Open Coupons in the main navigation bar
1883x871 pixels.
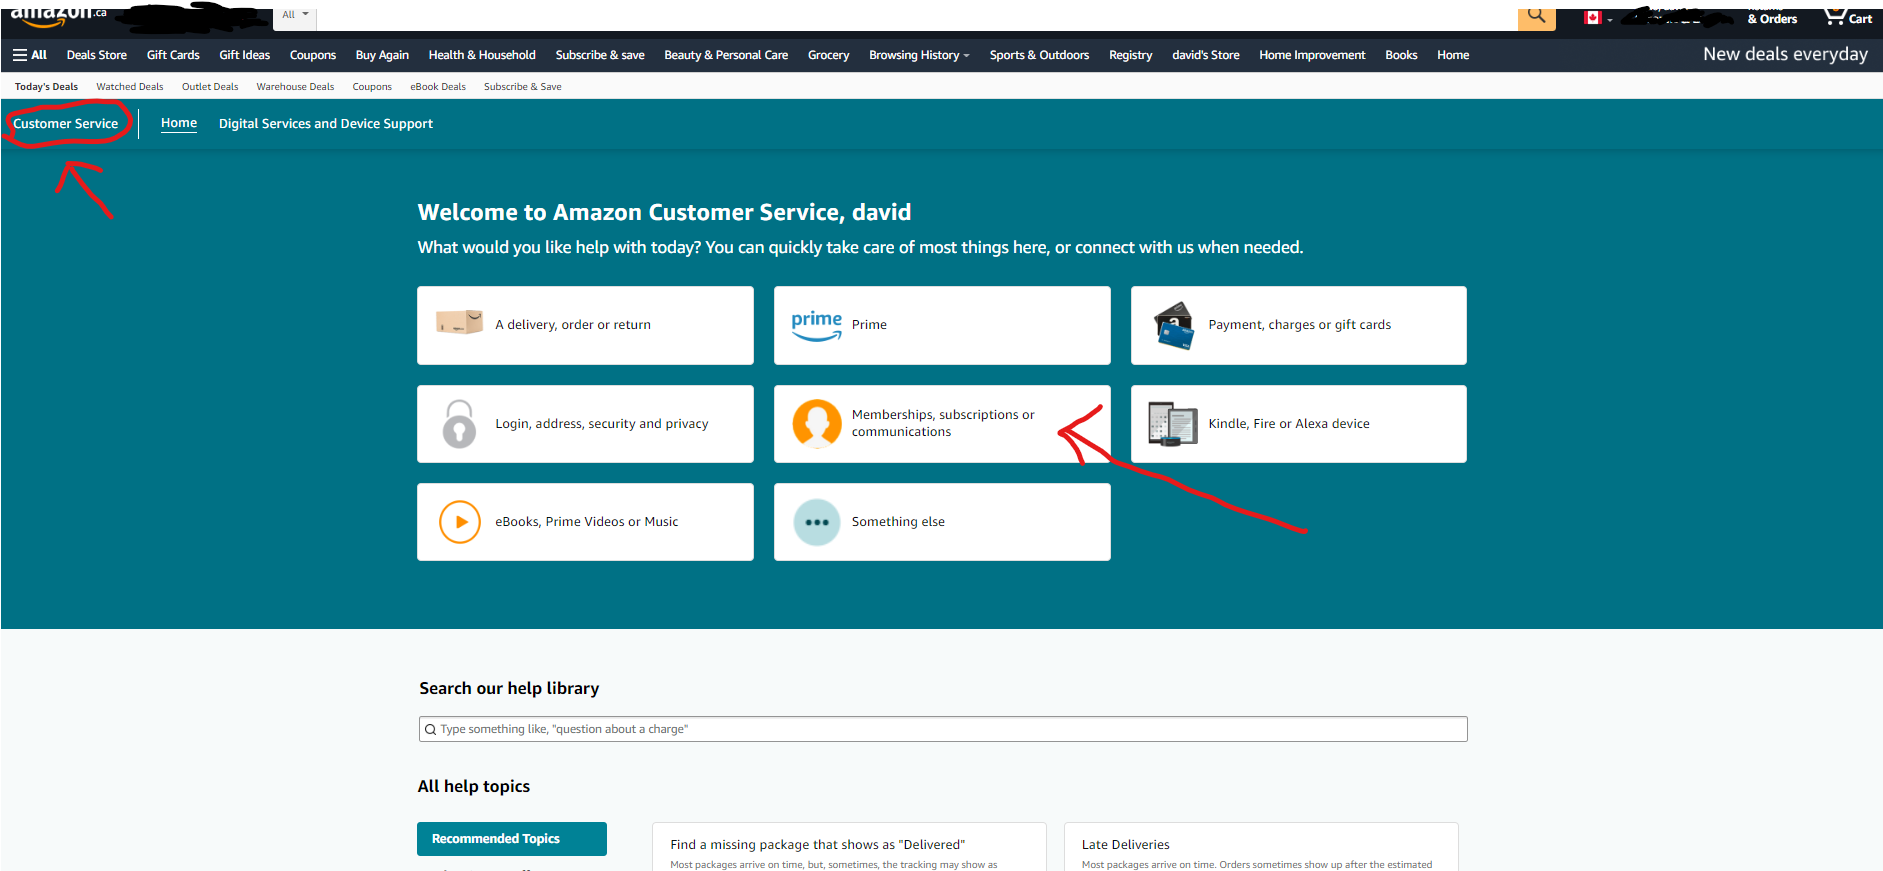point(313,55)
